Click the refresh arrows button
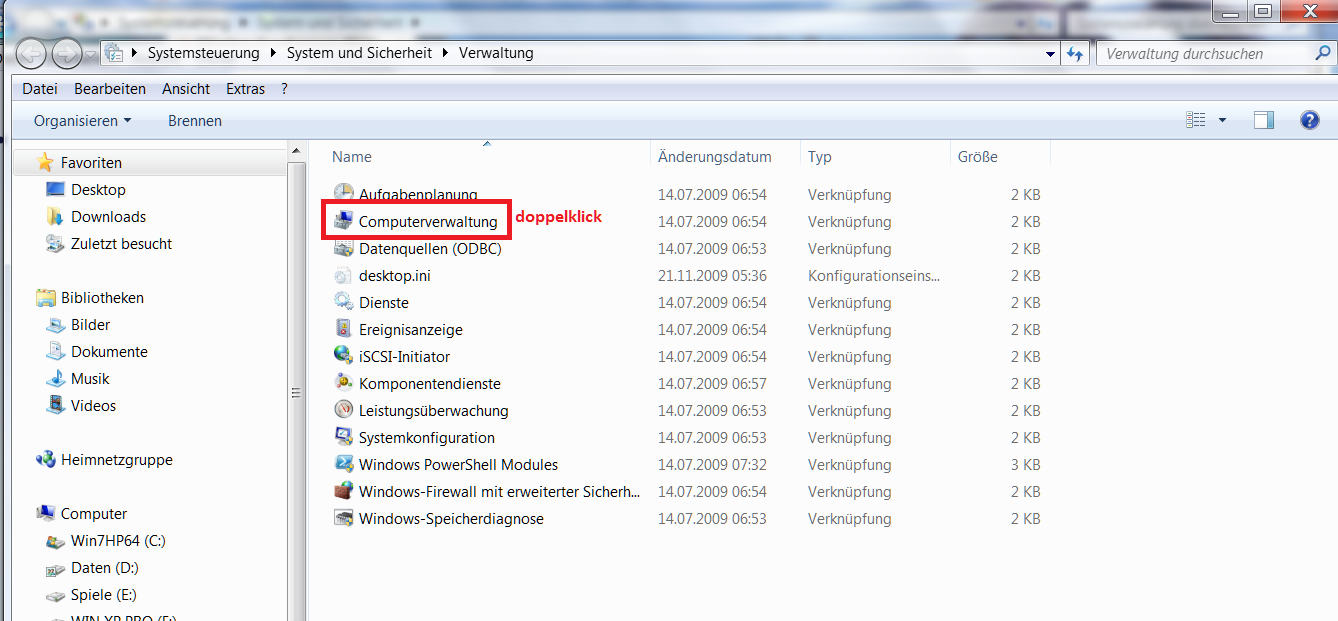Screen dimensions: 1338x621 click(x=1075, y=53)
